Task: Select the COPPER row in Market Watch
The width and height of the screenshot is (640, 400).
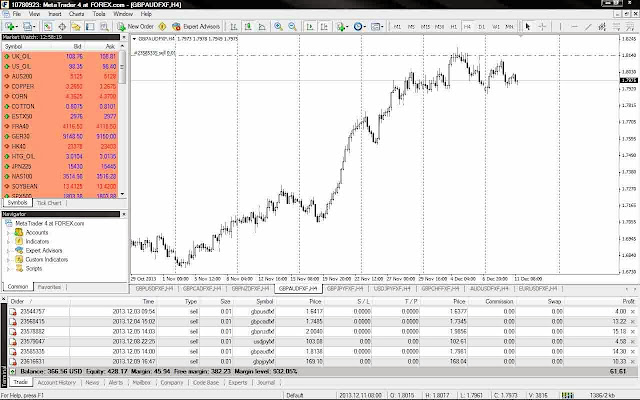Action: coord(60,87)
